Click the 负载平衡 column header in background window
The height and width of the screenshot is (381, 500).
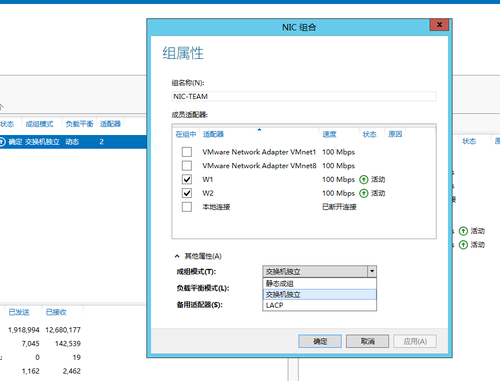click(x=79, y=124)
